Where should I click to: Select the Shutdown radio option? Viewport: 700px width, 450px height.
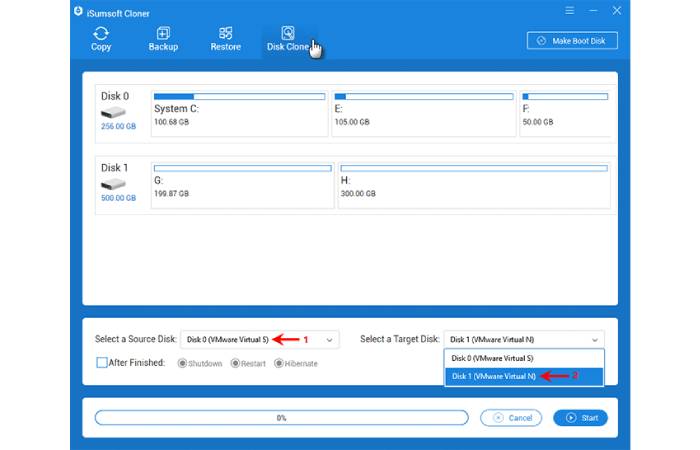(x=182, y=363)
